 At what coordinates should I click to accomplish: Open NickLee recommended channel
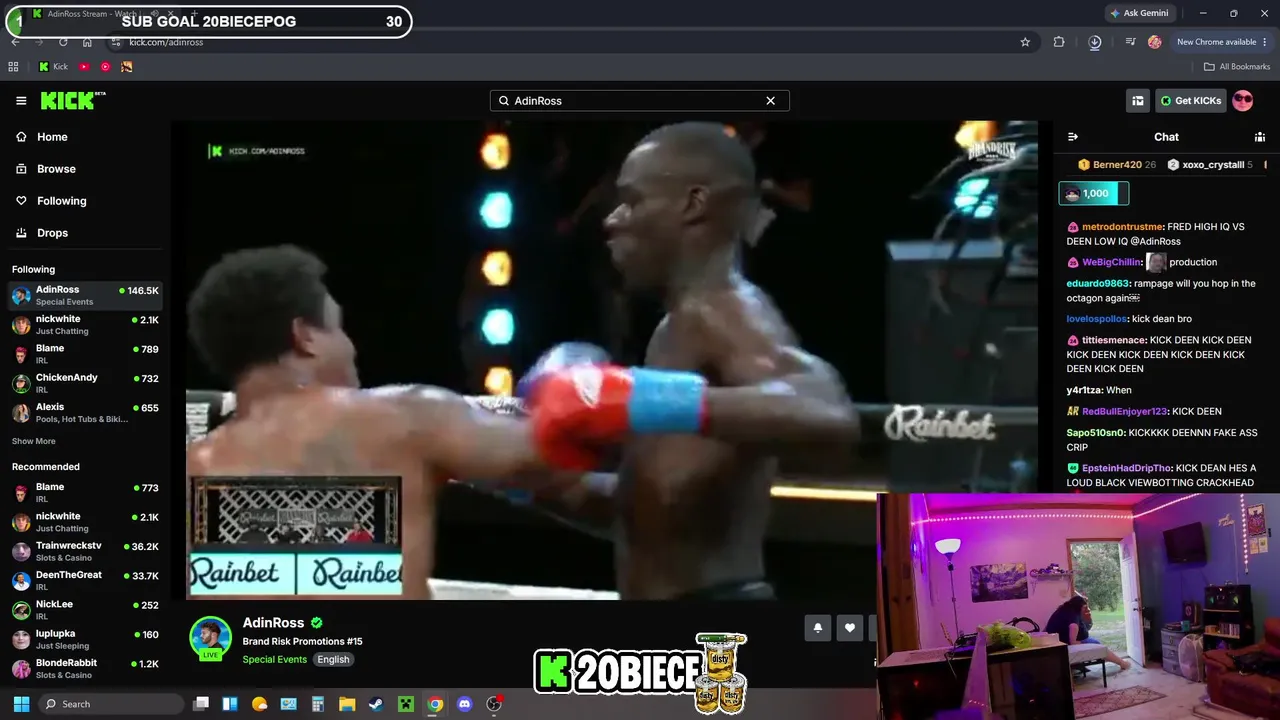(85, 610)
